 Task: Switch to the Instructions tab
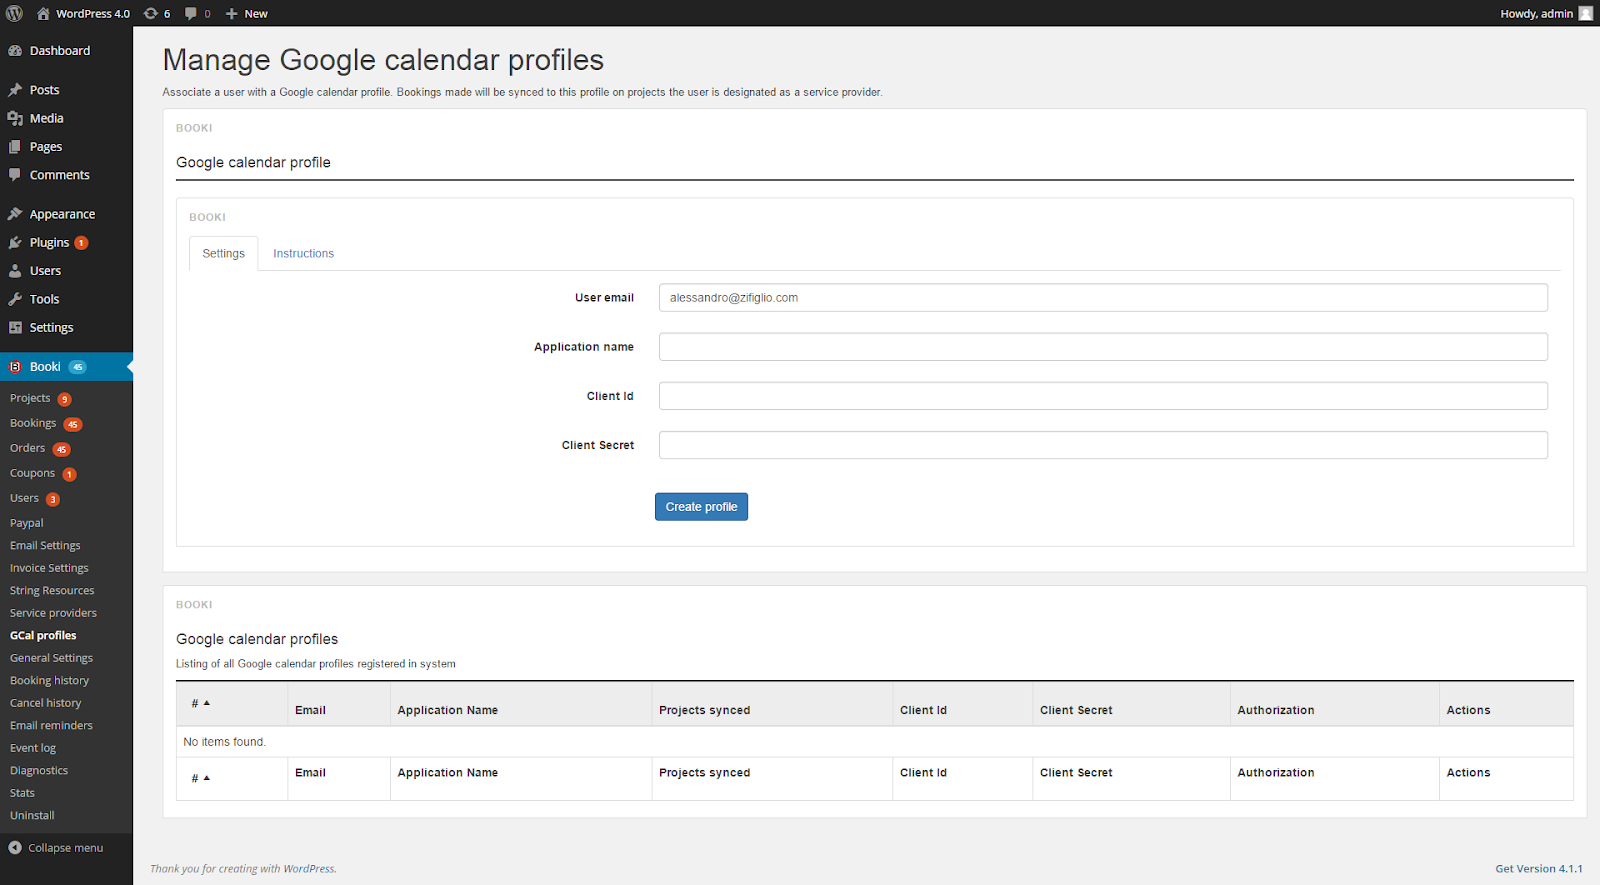(x=303, y=254)
